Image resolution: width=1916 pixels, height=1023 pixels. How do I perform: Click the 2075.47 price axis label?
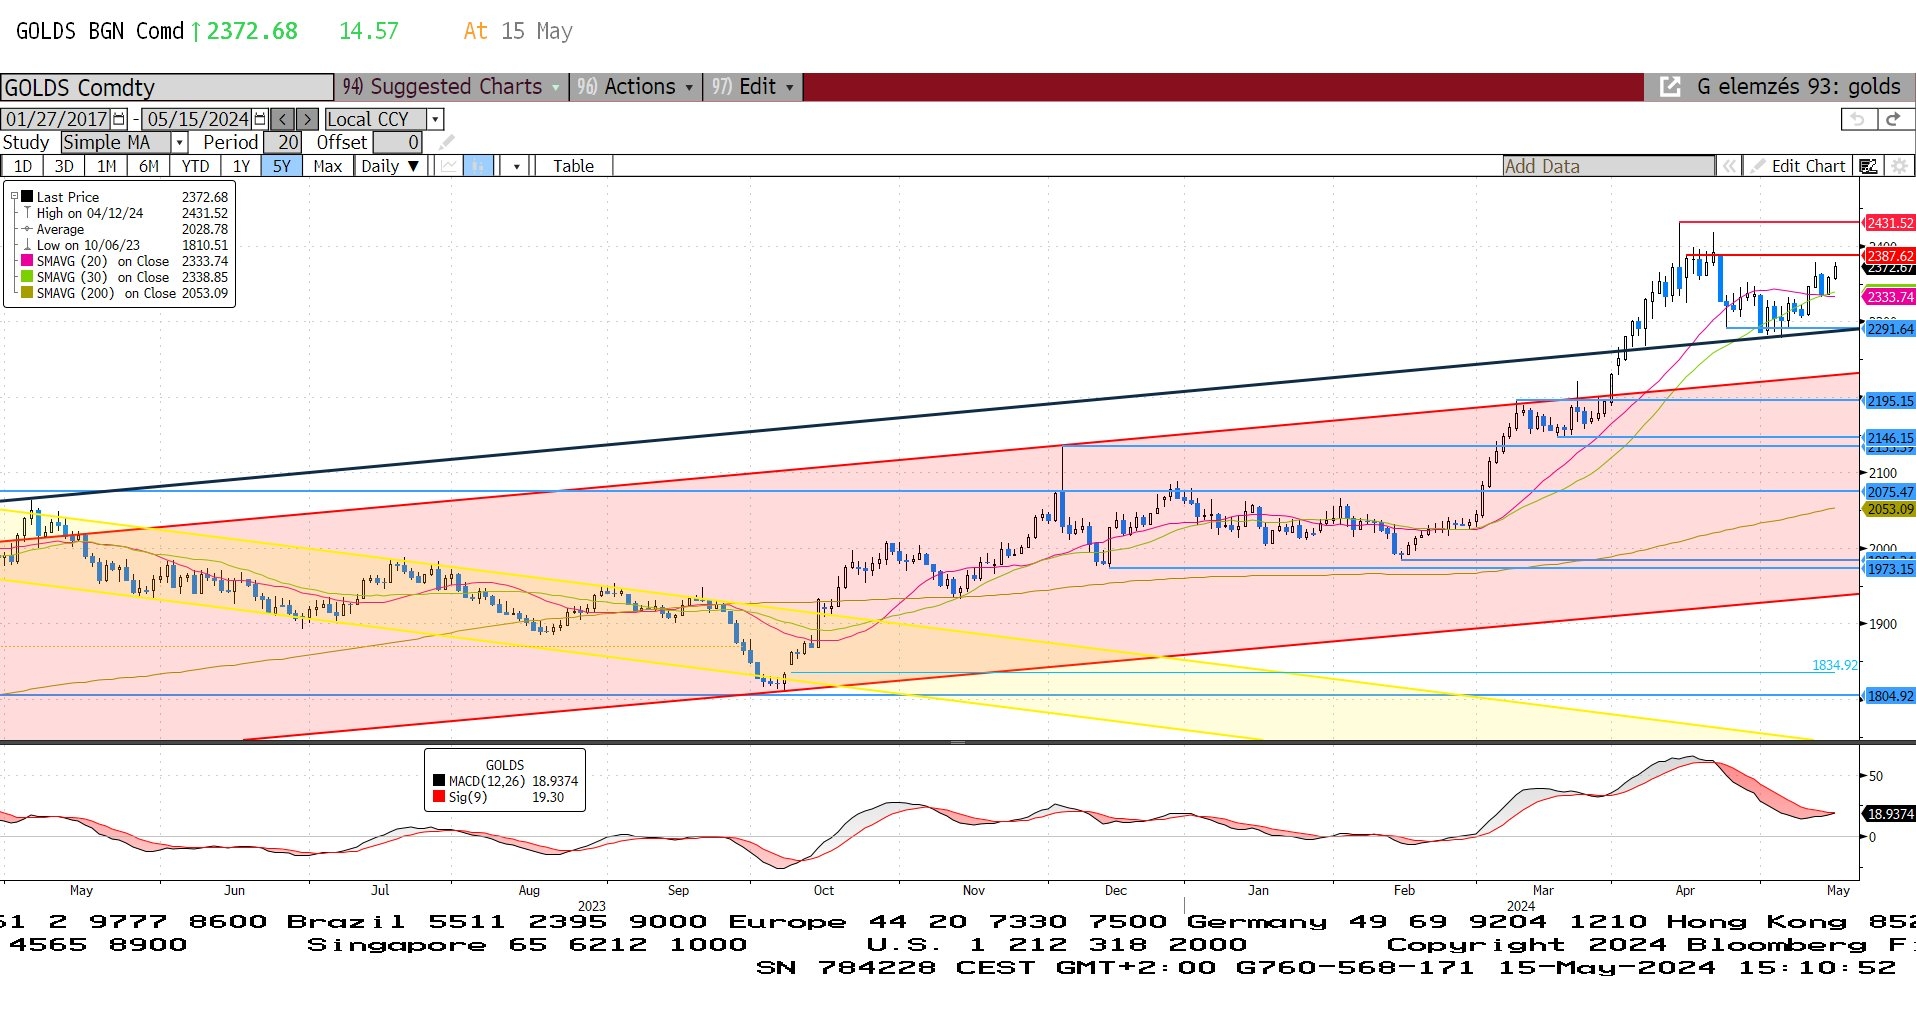pyautogui.click(x=1889, y=492)
